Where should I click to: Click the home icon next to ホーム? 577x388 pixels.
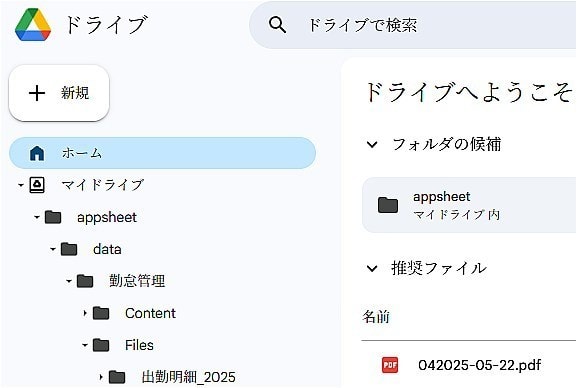pyautogui.click(x=37, y=153)
